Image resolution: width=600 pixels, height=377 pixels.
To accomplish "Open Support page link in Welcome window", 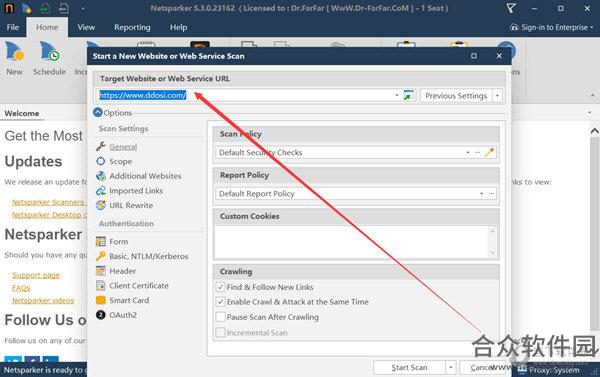I will tap(36, 275).
